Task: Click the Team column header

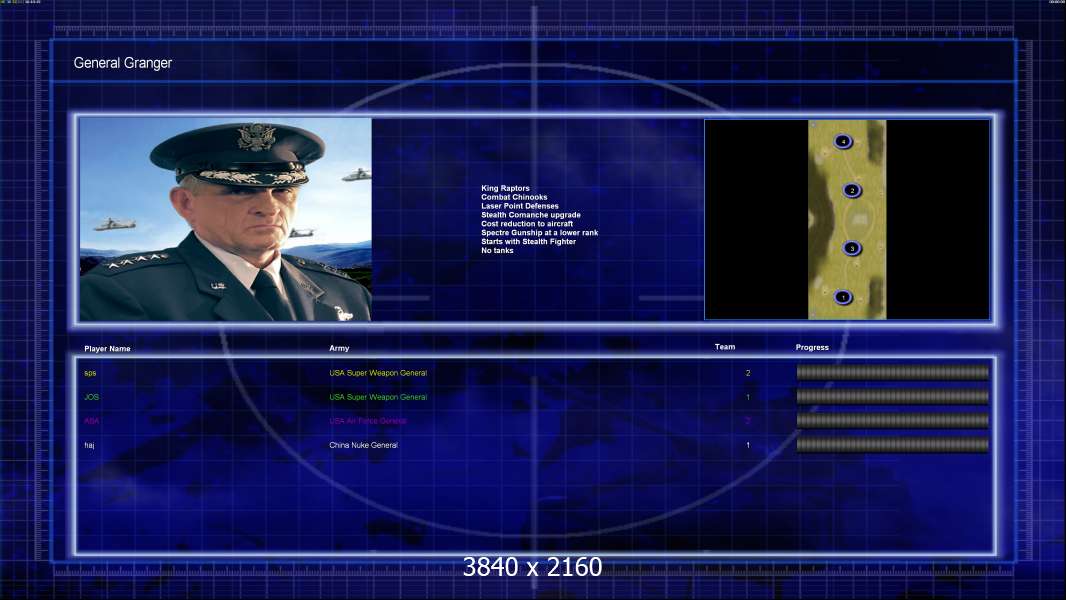Action: (x=725, y=347)
